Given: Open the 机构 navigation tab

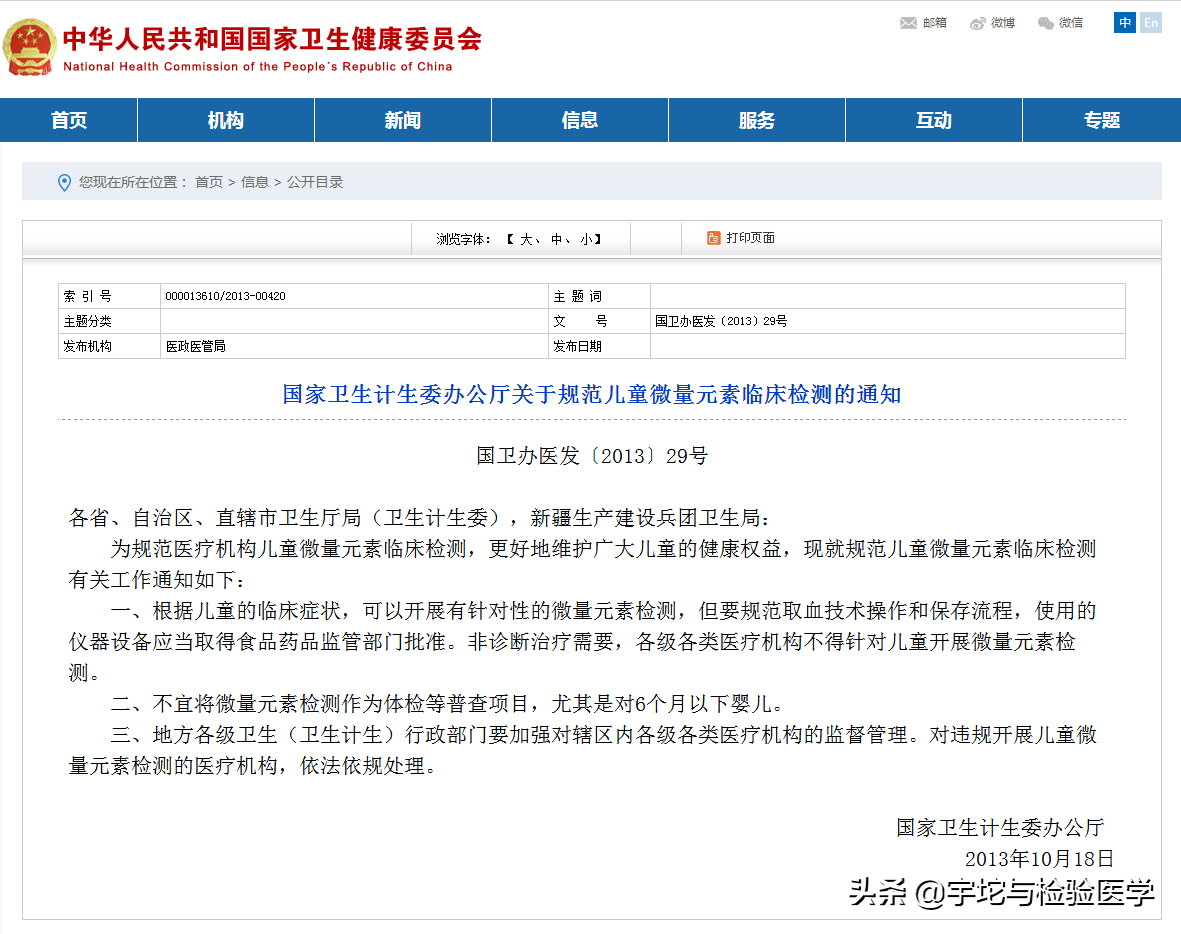Looking at the screenshot, I should 225,120.
